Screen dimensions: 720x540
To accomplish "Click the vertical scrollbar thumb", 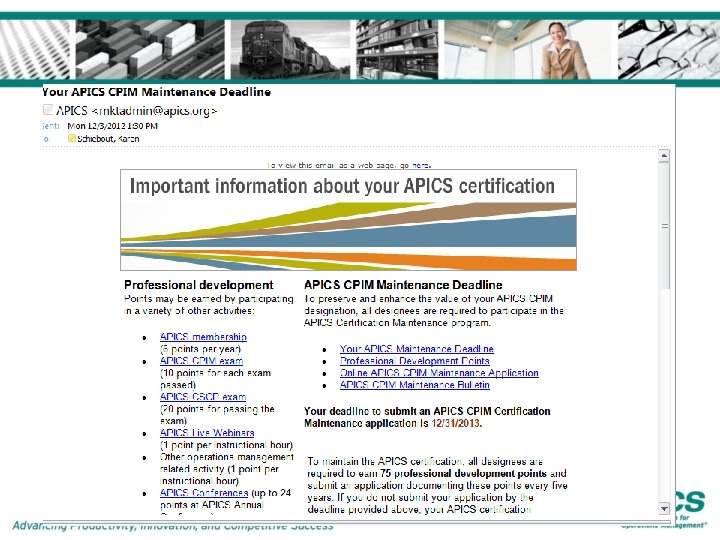I will [x=664, y=226].
